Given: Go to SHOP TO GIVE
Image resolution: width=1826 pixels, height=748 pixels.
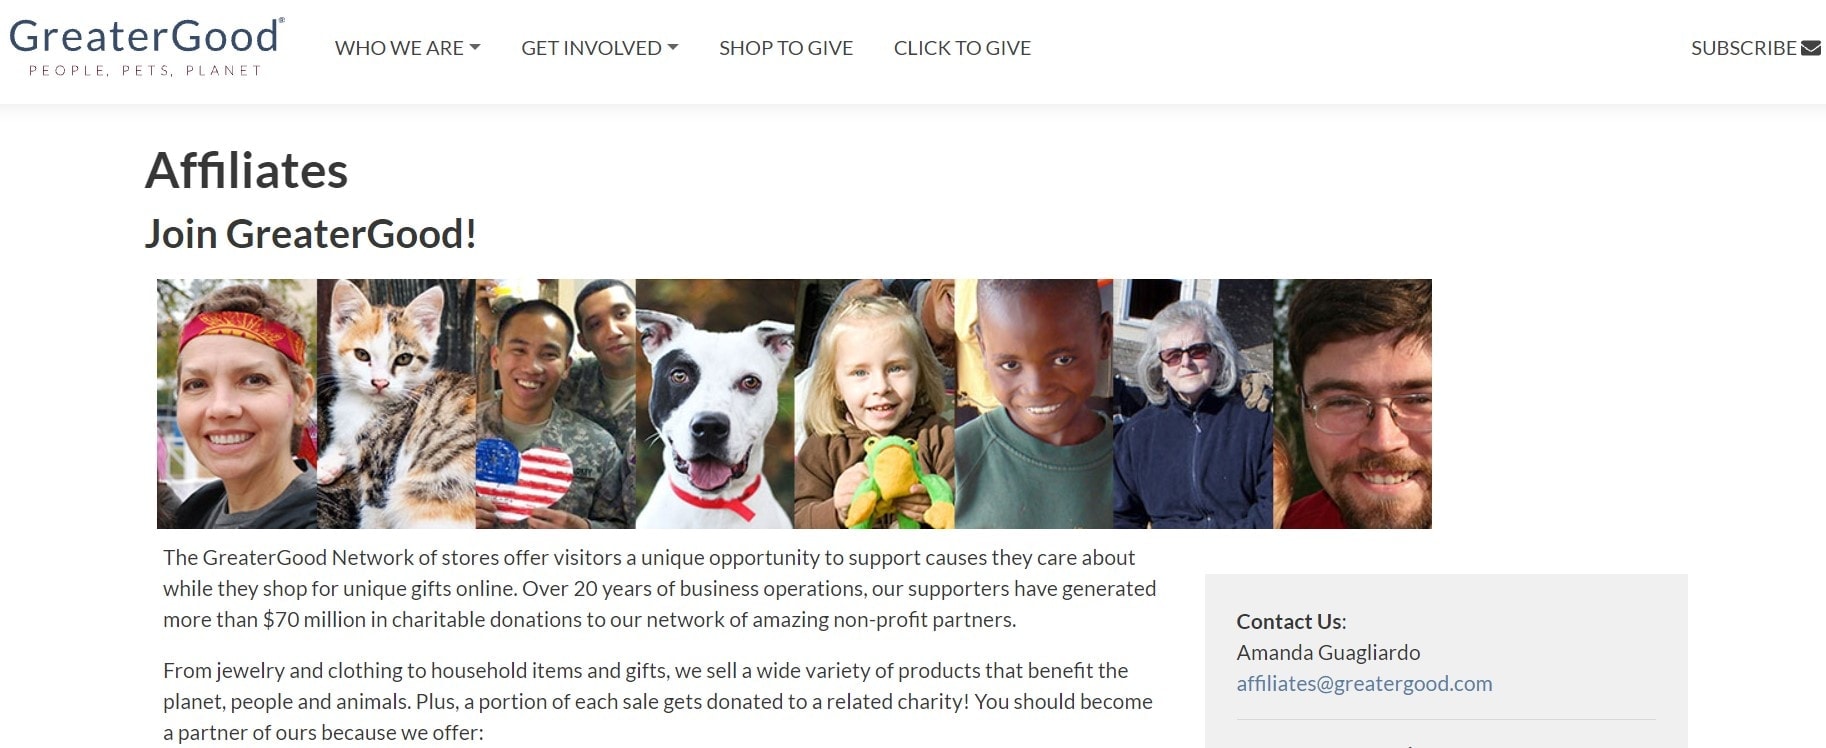Looking at the screenshot, I should coord(786,48).
